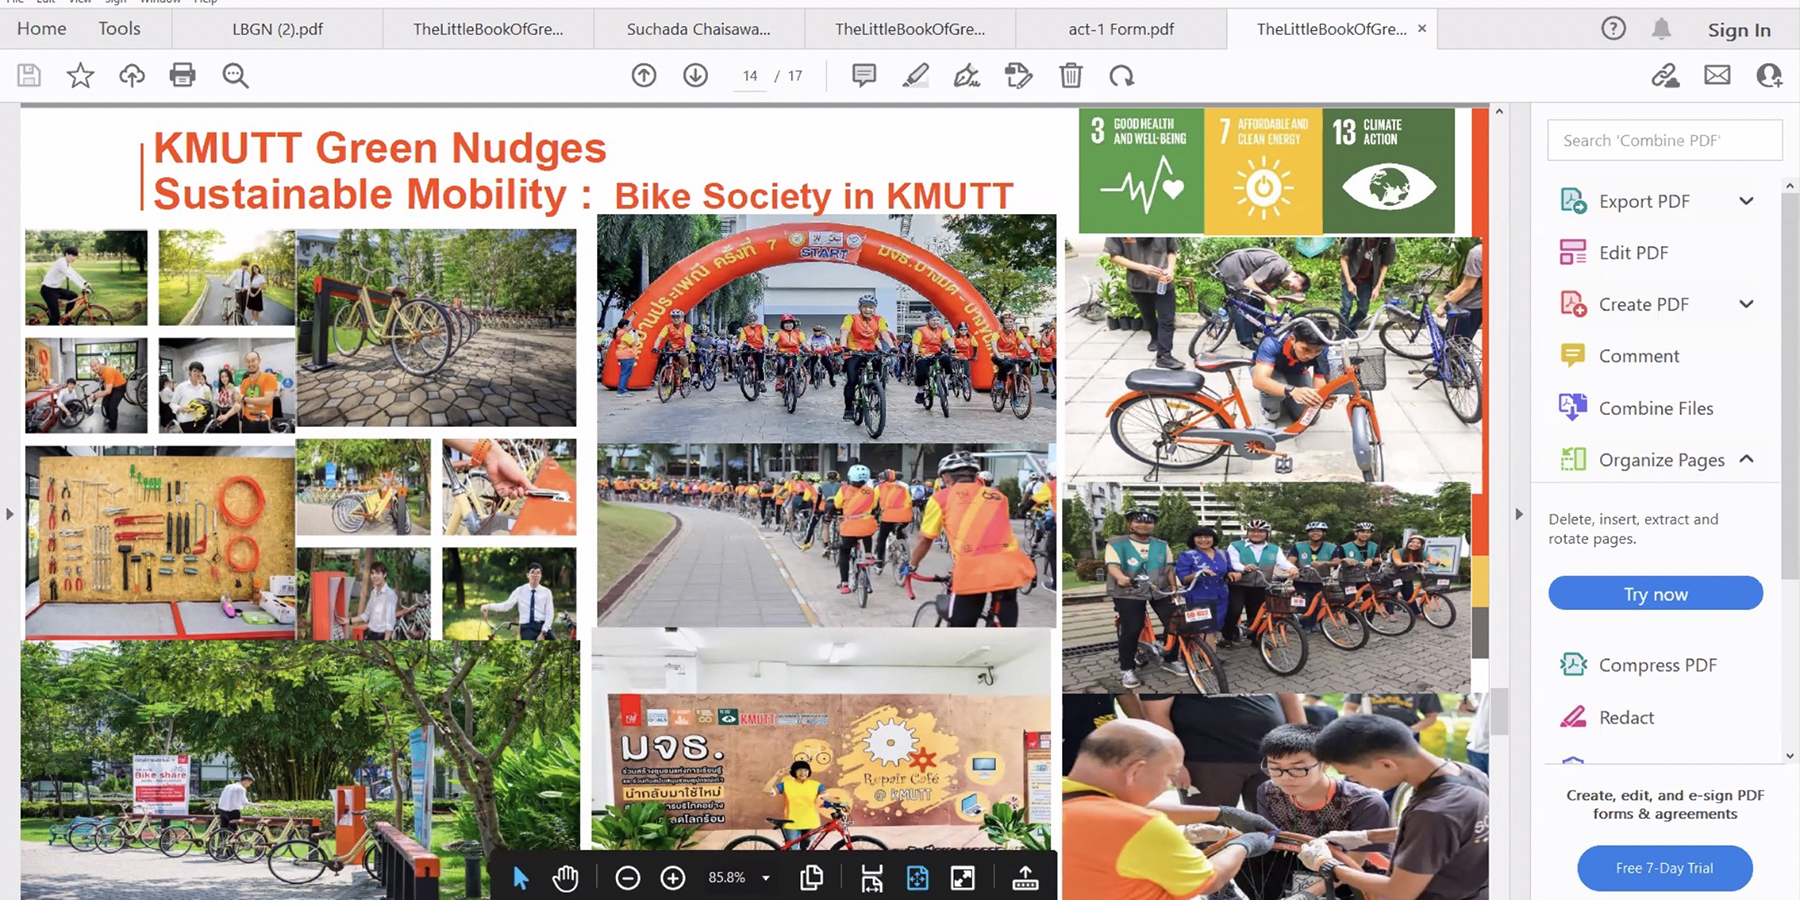Viewport: 1800px width, 900px height.
Task: Open the zoom percentage dropdown
Action: (x=764, y=877)
